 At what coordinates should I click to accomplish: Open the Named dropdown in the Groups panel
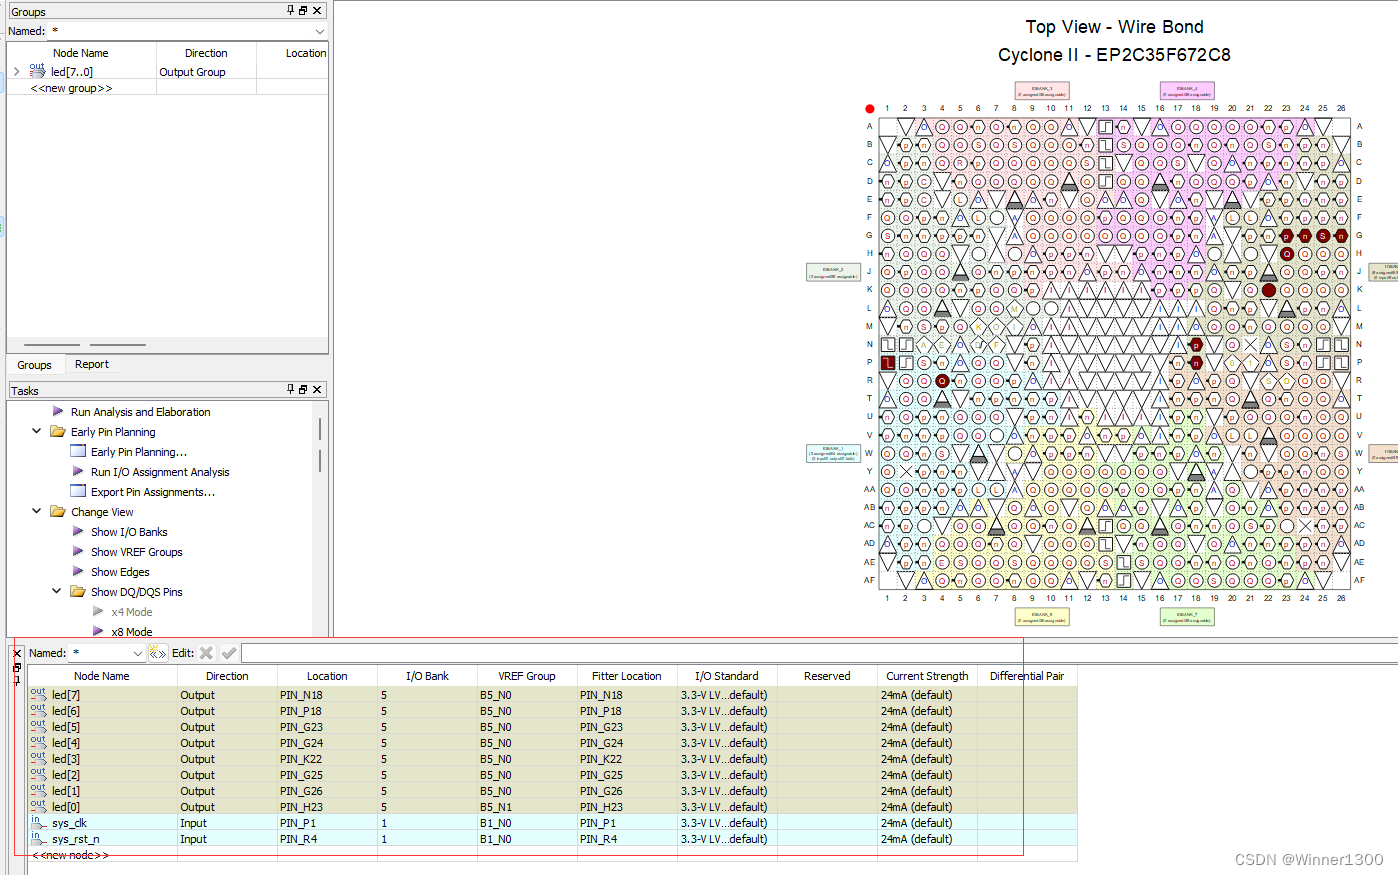320,31
